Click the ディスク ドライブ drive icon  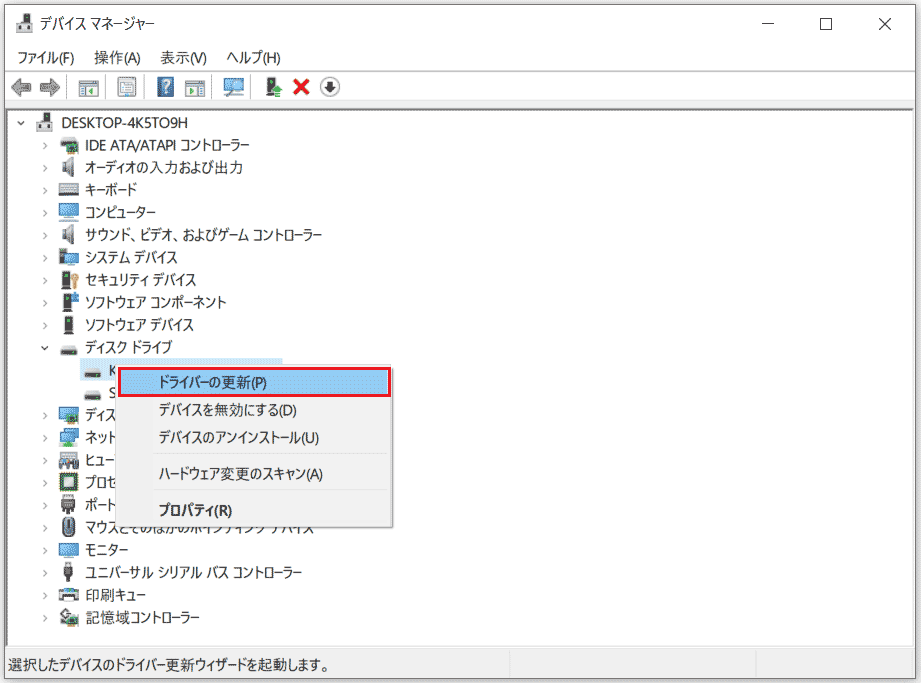click(x=69, y=349)
